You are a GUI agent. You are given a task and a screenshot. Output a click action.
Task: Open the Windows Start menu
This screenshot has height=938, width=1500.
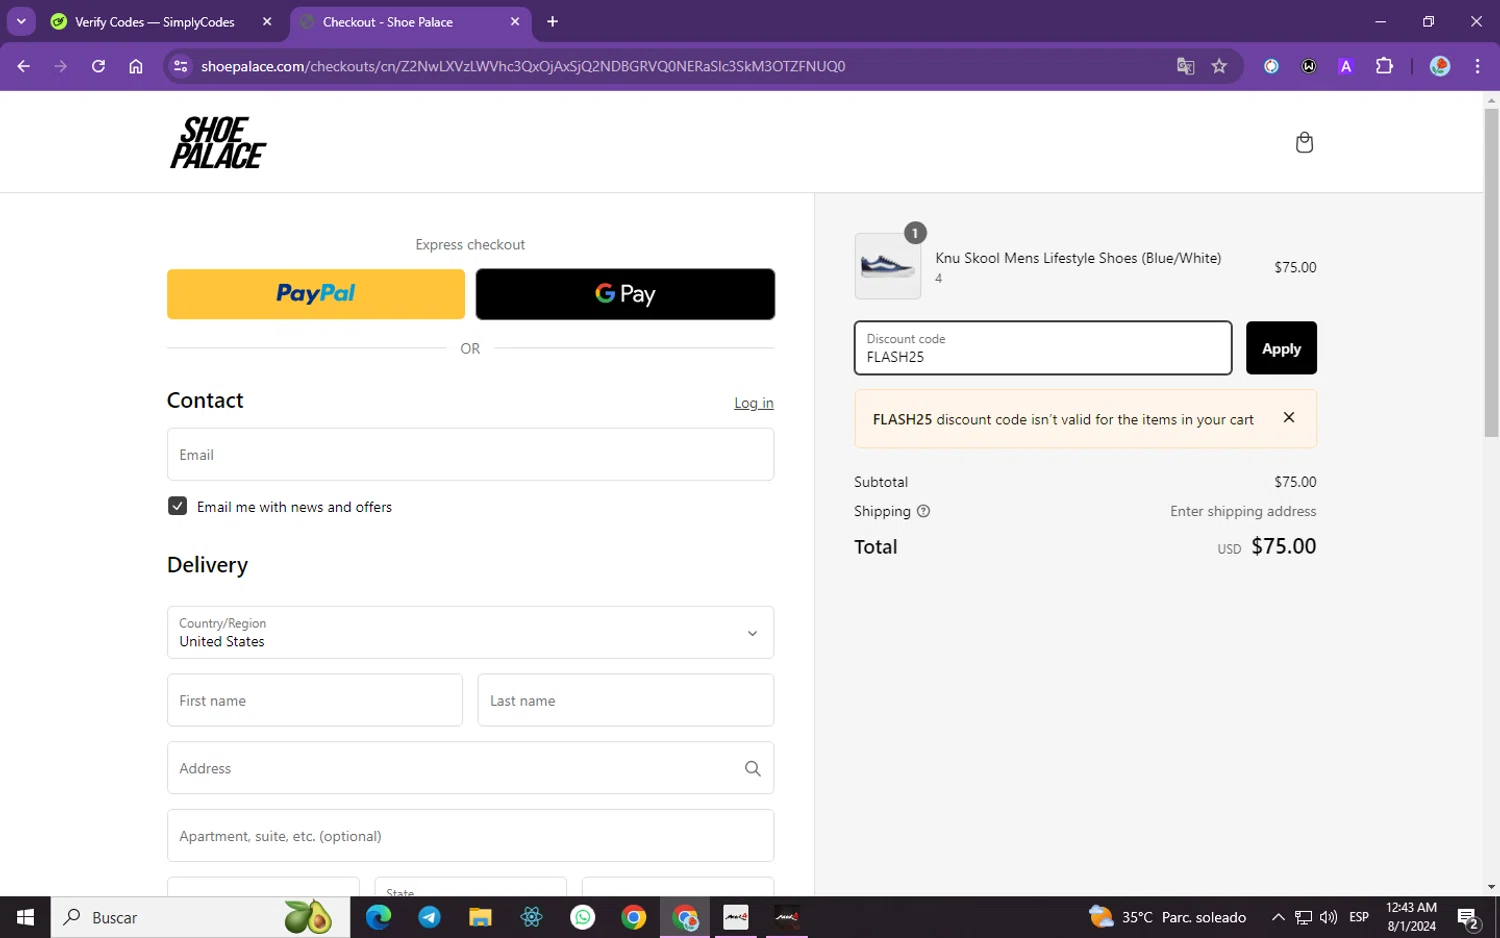25,917
